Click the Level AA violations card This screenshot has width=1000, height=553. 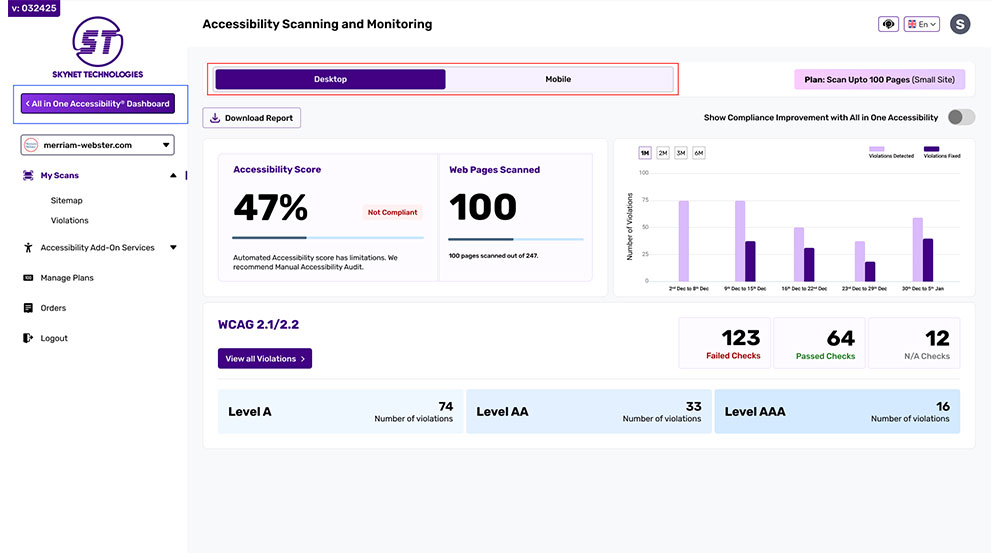[589, 411]
